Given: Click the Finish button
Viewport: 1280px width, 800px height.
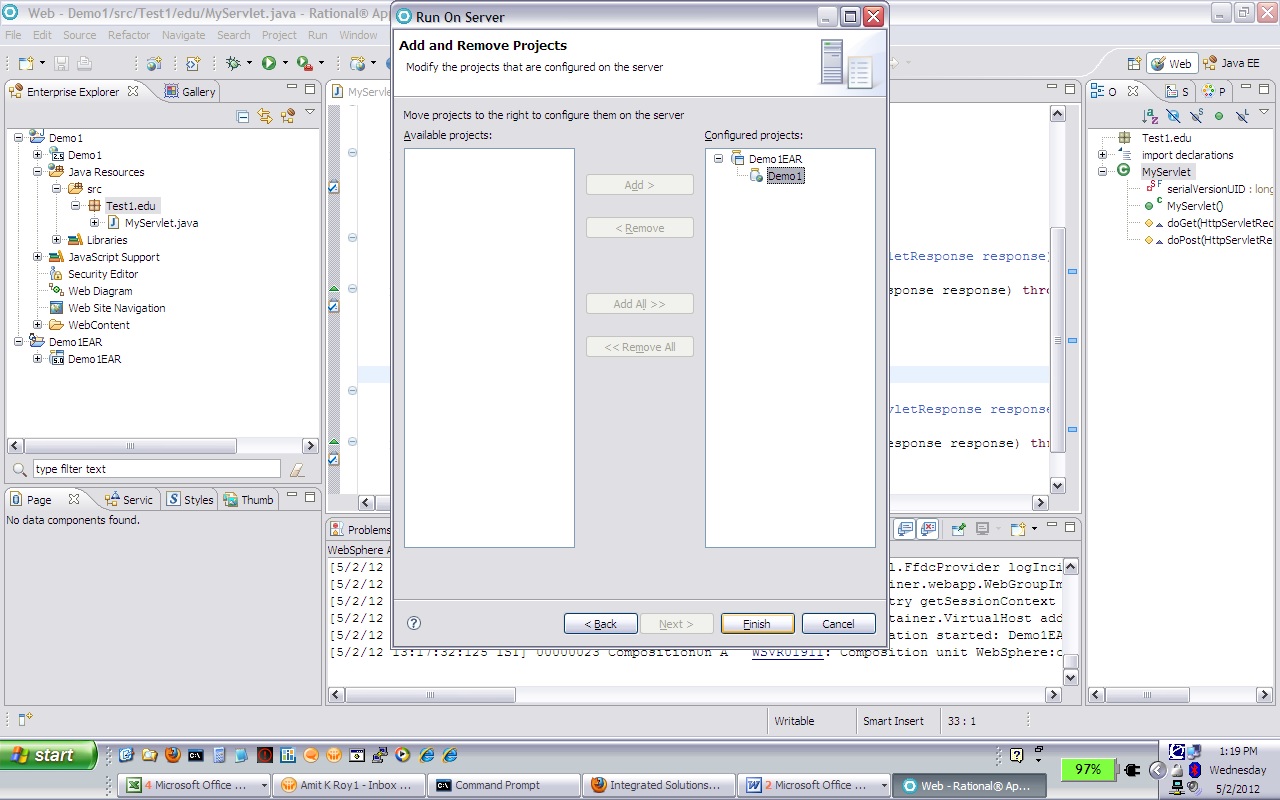Looking at the screenshot, I should tap(757, 624).
